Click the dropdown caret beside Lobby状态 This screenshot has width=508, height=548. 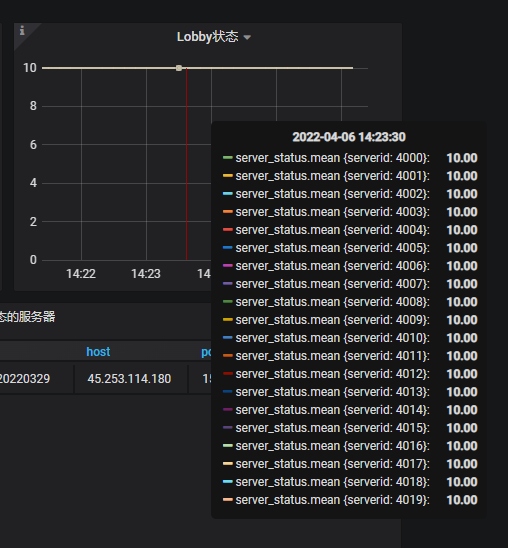tap(247, 37)
